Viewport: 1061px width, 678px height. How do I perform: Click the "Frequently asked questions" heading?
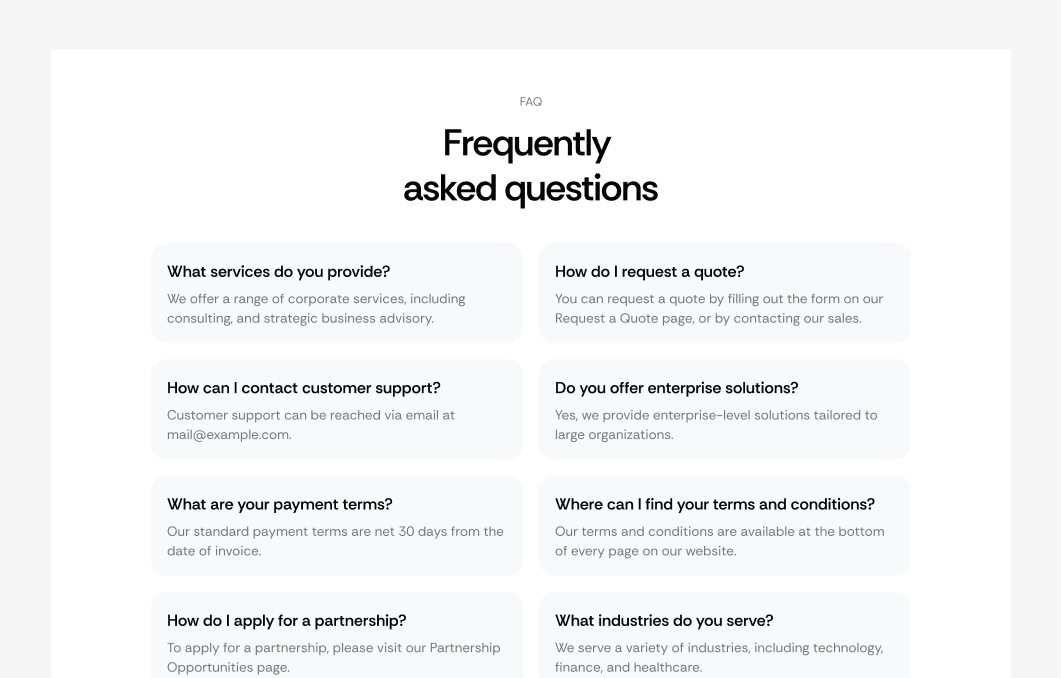pyautogui.click(x=530, y=166)
